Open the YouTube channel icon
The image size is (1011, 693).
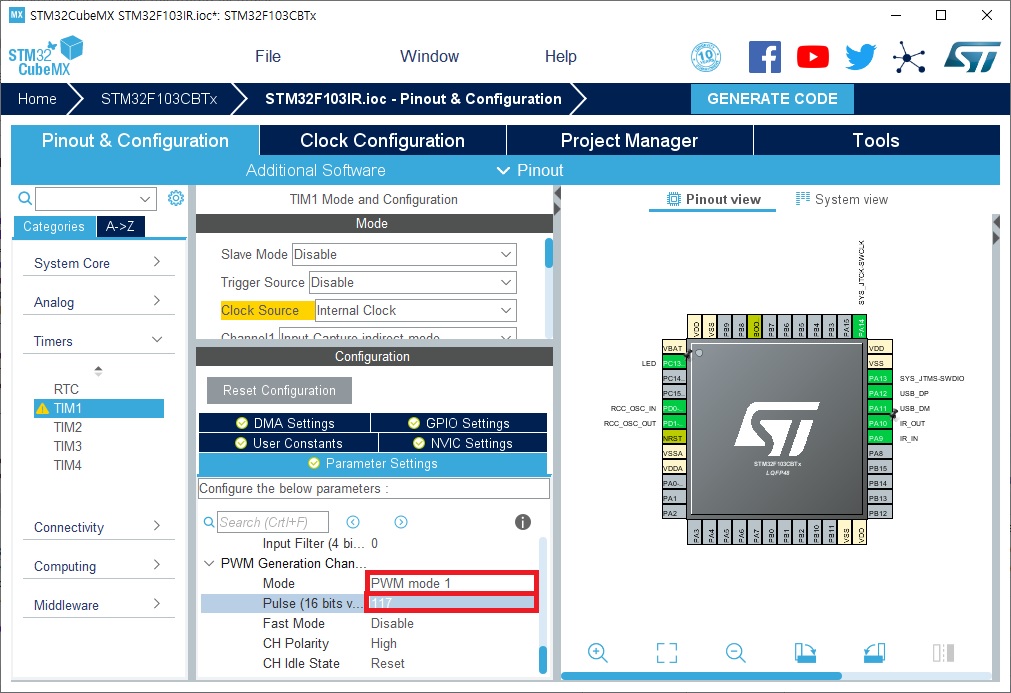(812, 57)
